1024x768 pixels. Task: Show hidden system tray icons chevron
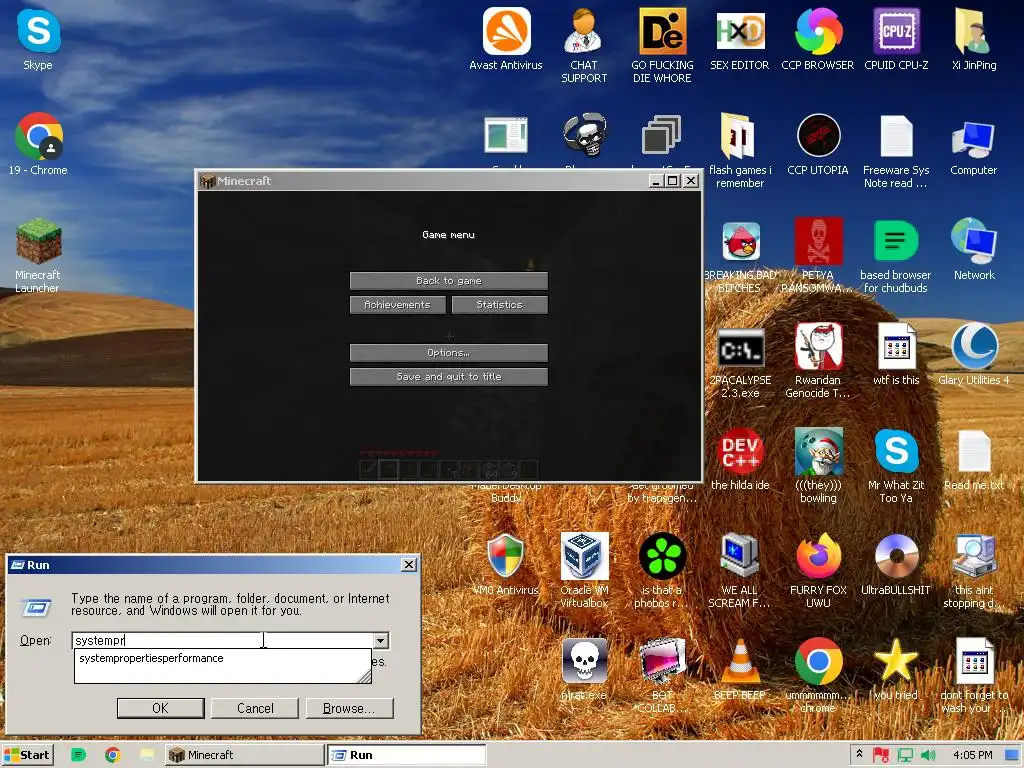(x=859, y=754)
